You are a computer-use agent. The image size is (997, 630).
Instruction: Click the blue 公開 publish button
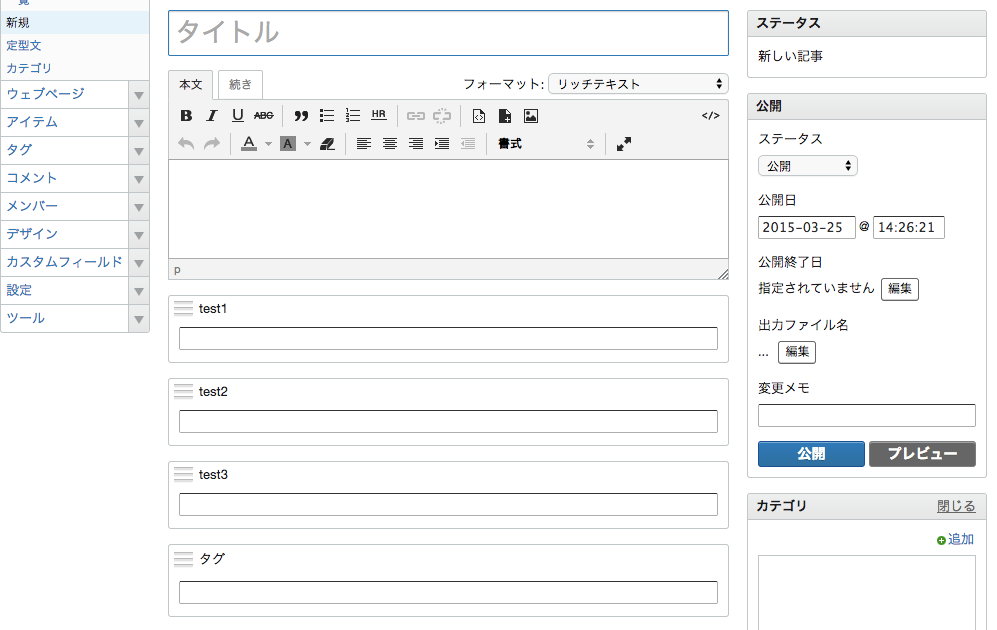coord(811,454)
